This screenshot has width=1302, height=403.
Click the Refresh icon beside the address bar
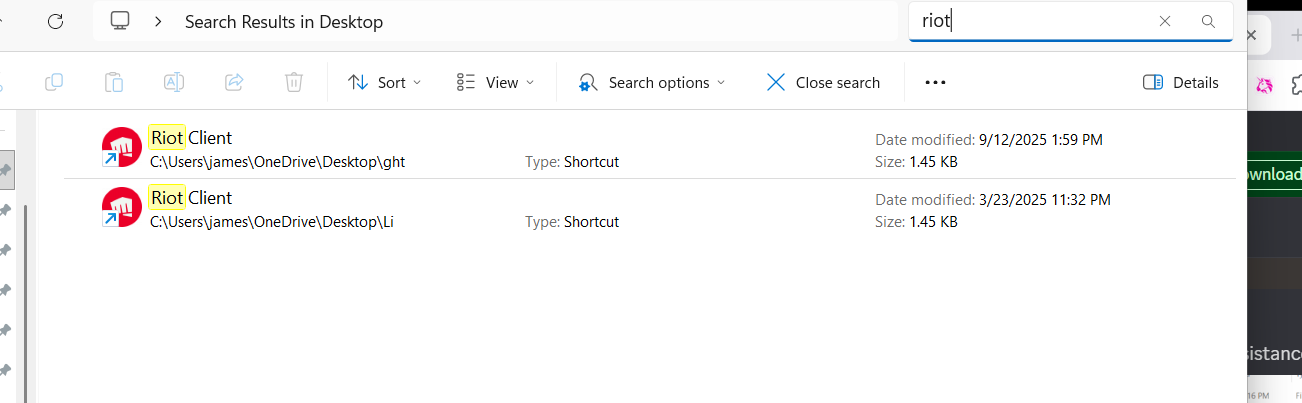pos(56,21)
